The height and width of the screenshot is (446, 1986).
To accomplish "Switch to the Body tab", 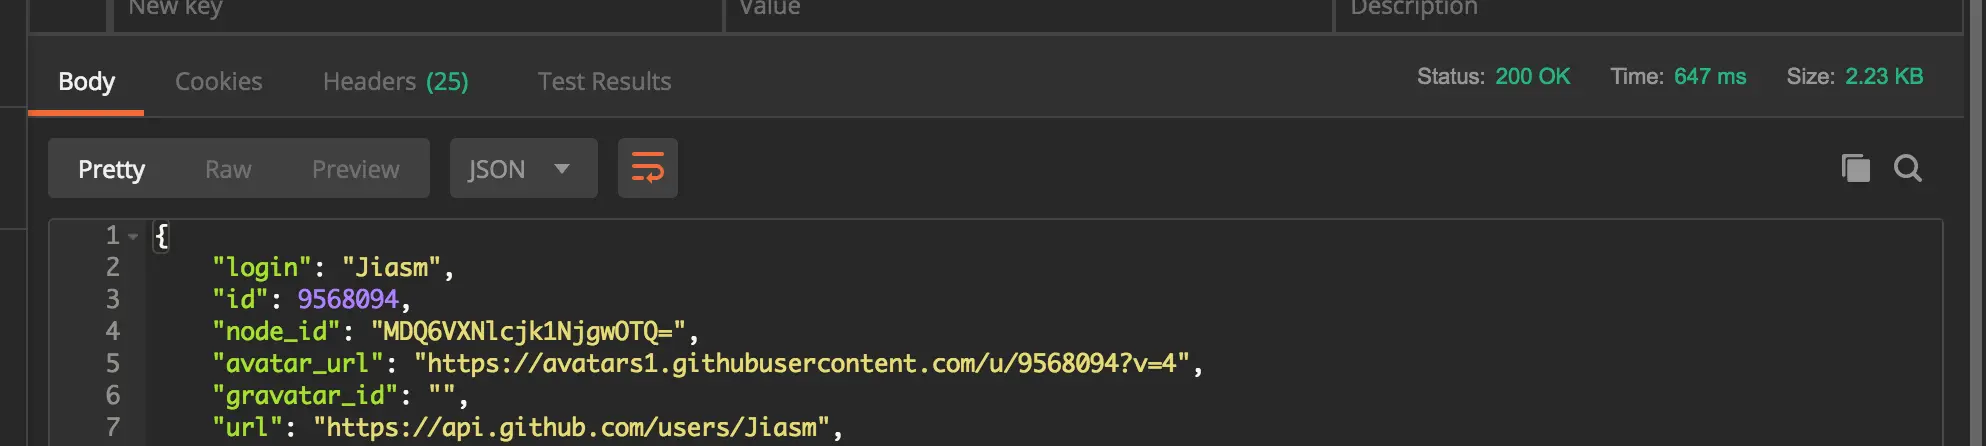I will 86,81.
